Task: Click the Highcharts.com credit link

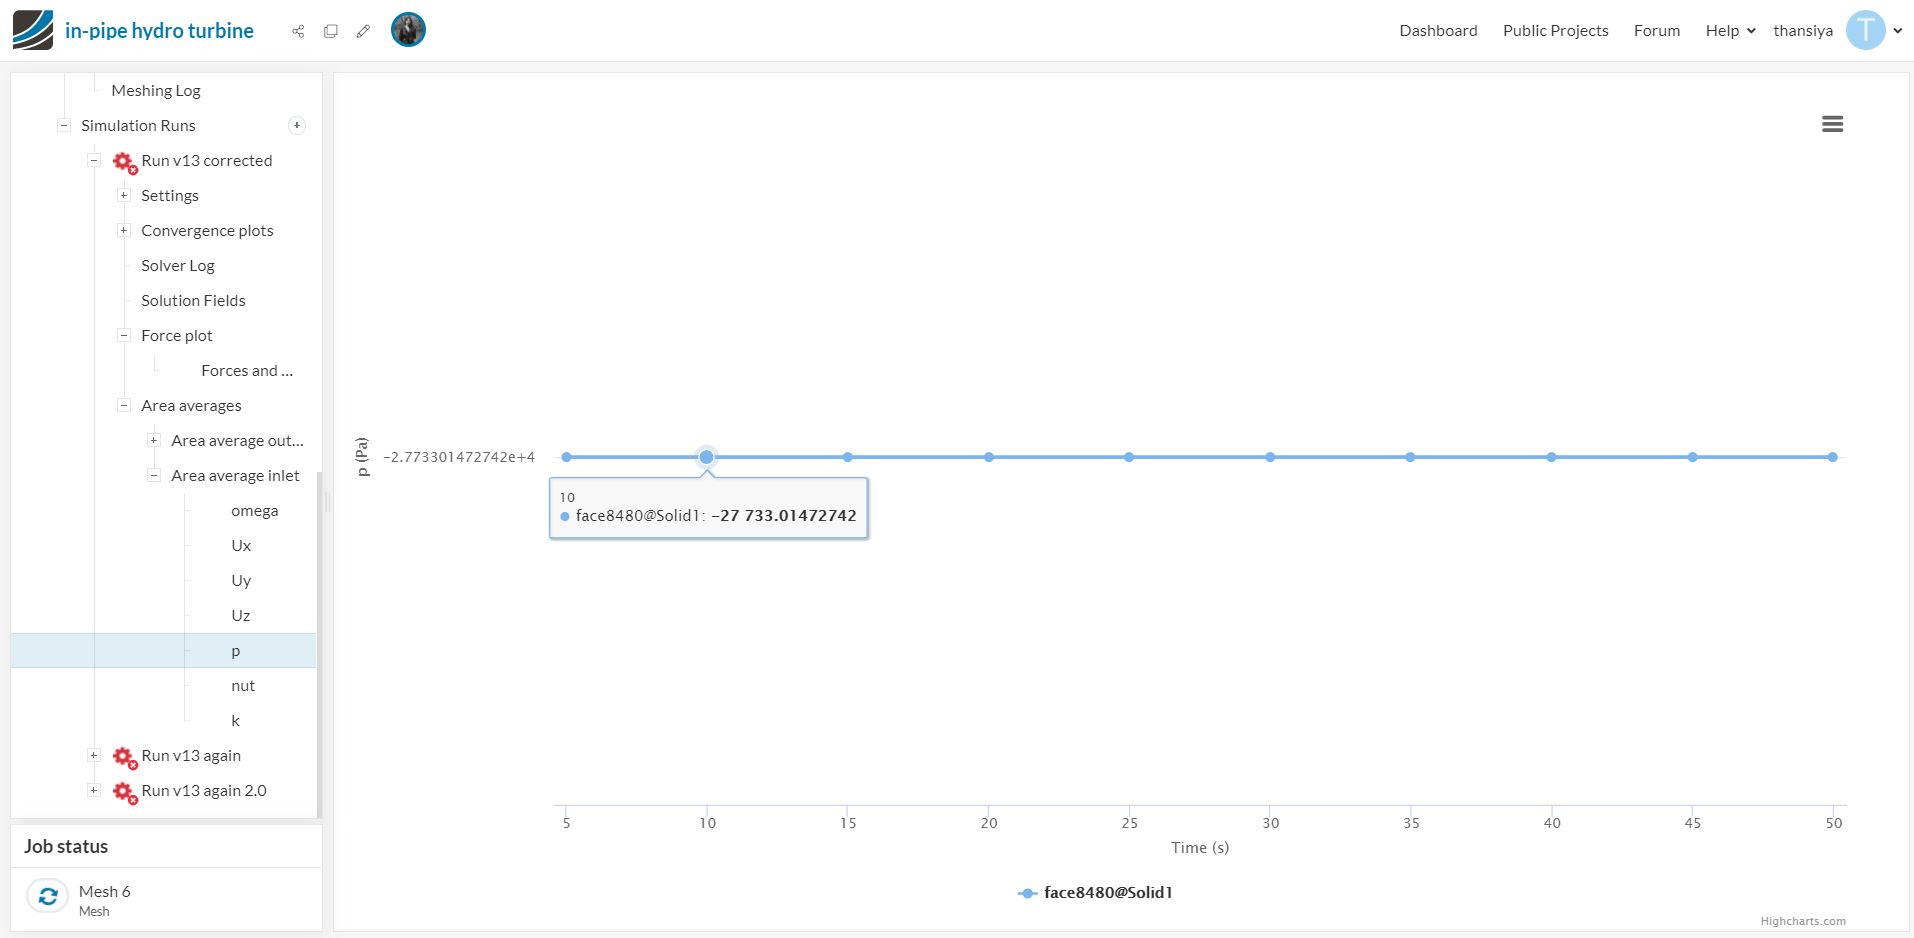Action: [1803, 921]
